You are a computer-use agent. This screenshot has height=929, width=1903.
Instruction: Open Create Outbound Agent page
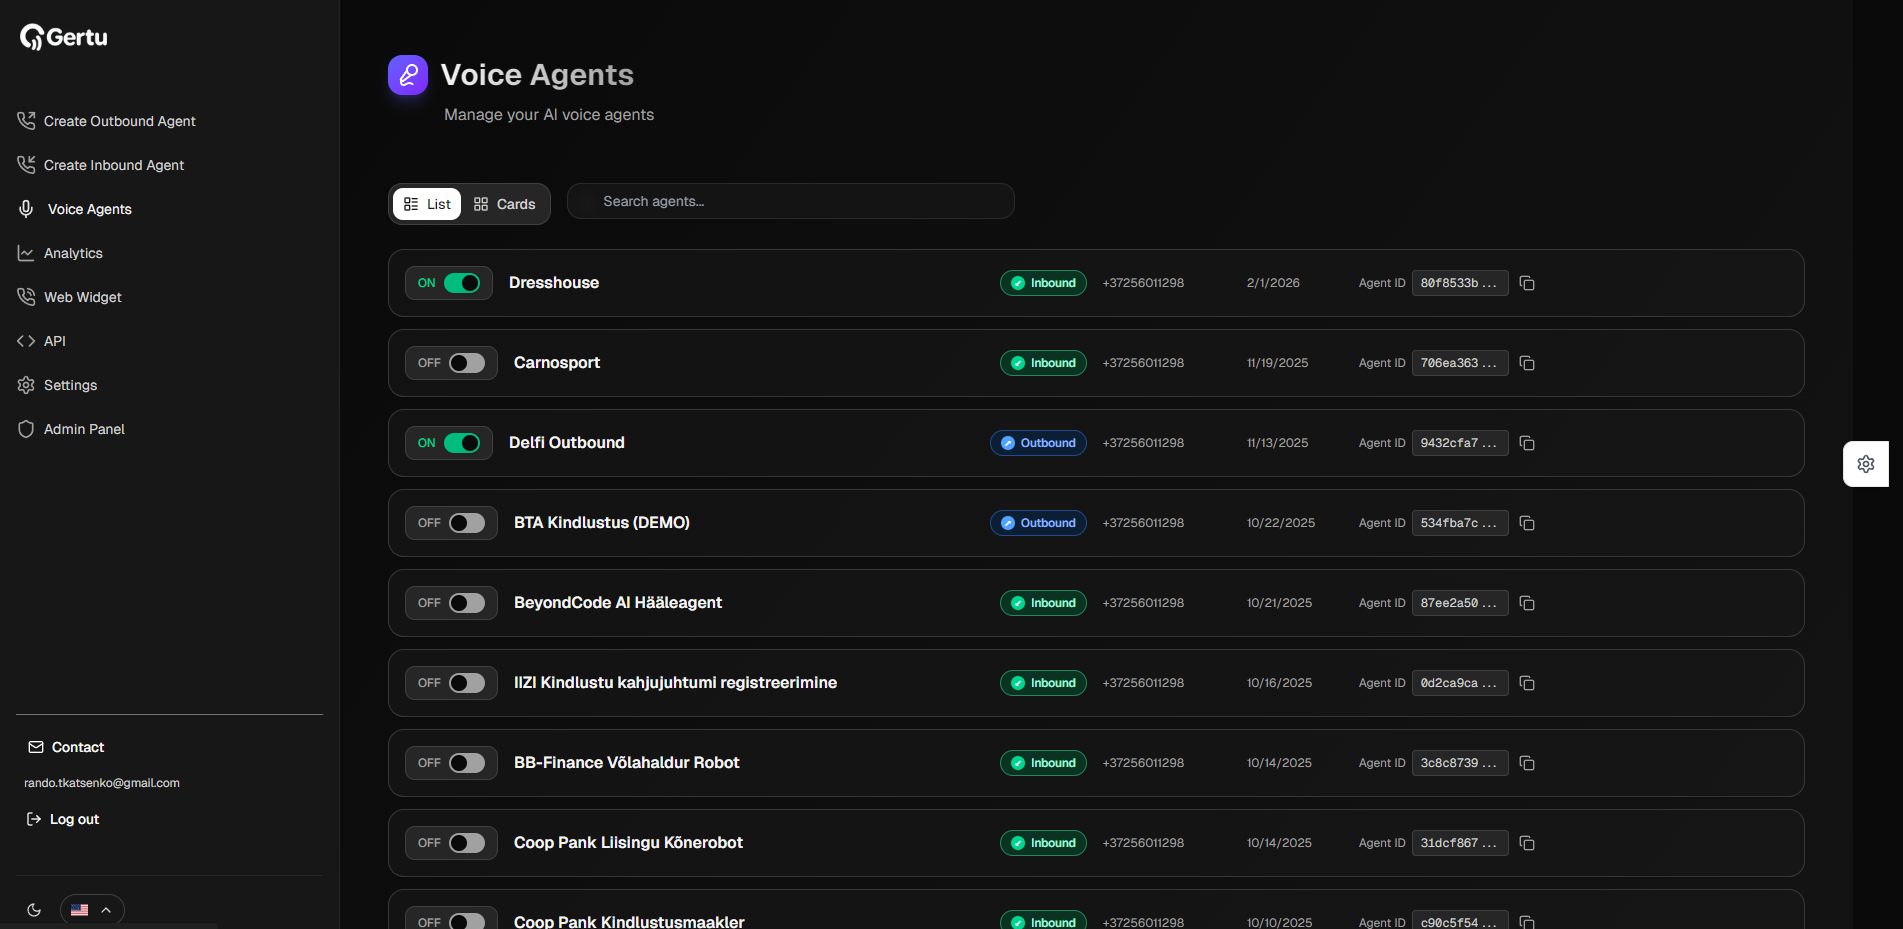pyautogui.click(x=119, y=121)
